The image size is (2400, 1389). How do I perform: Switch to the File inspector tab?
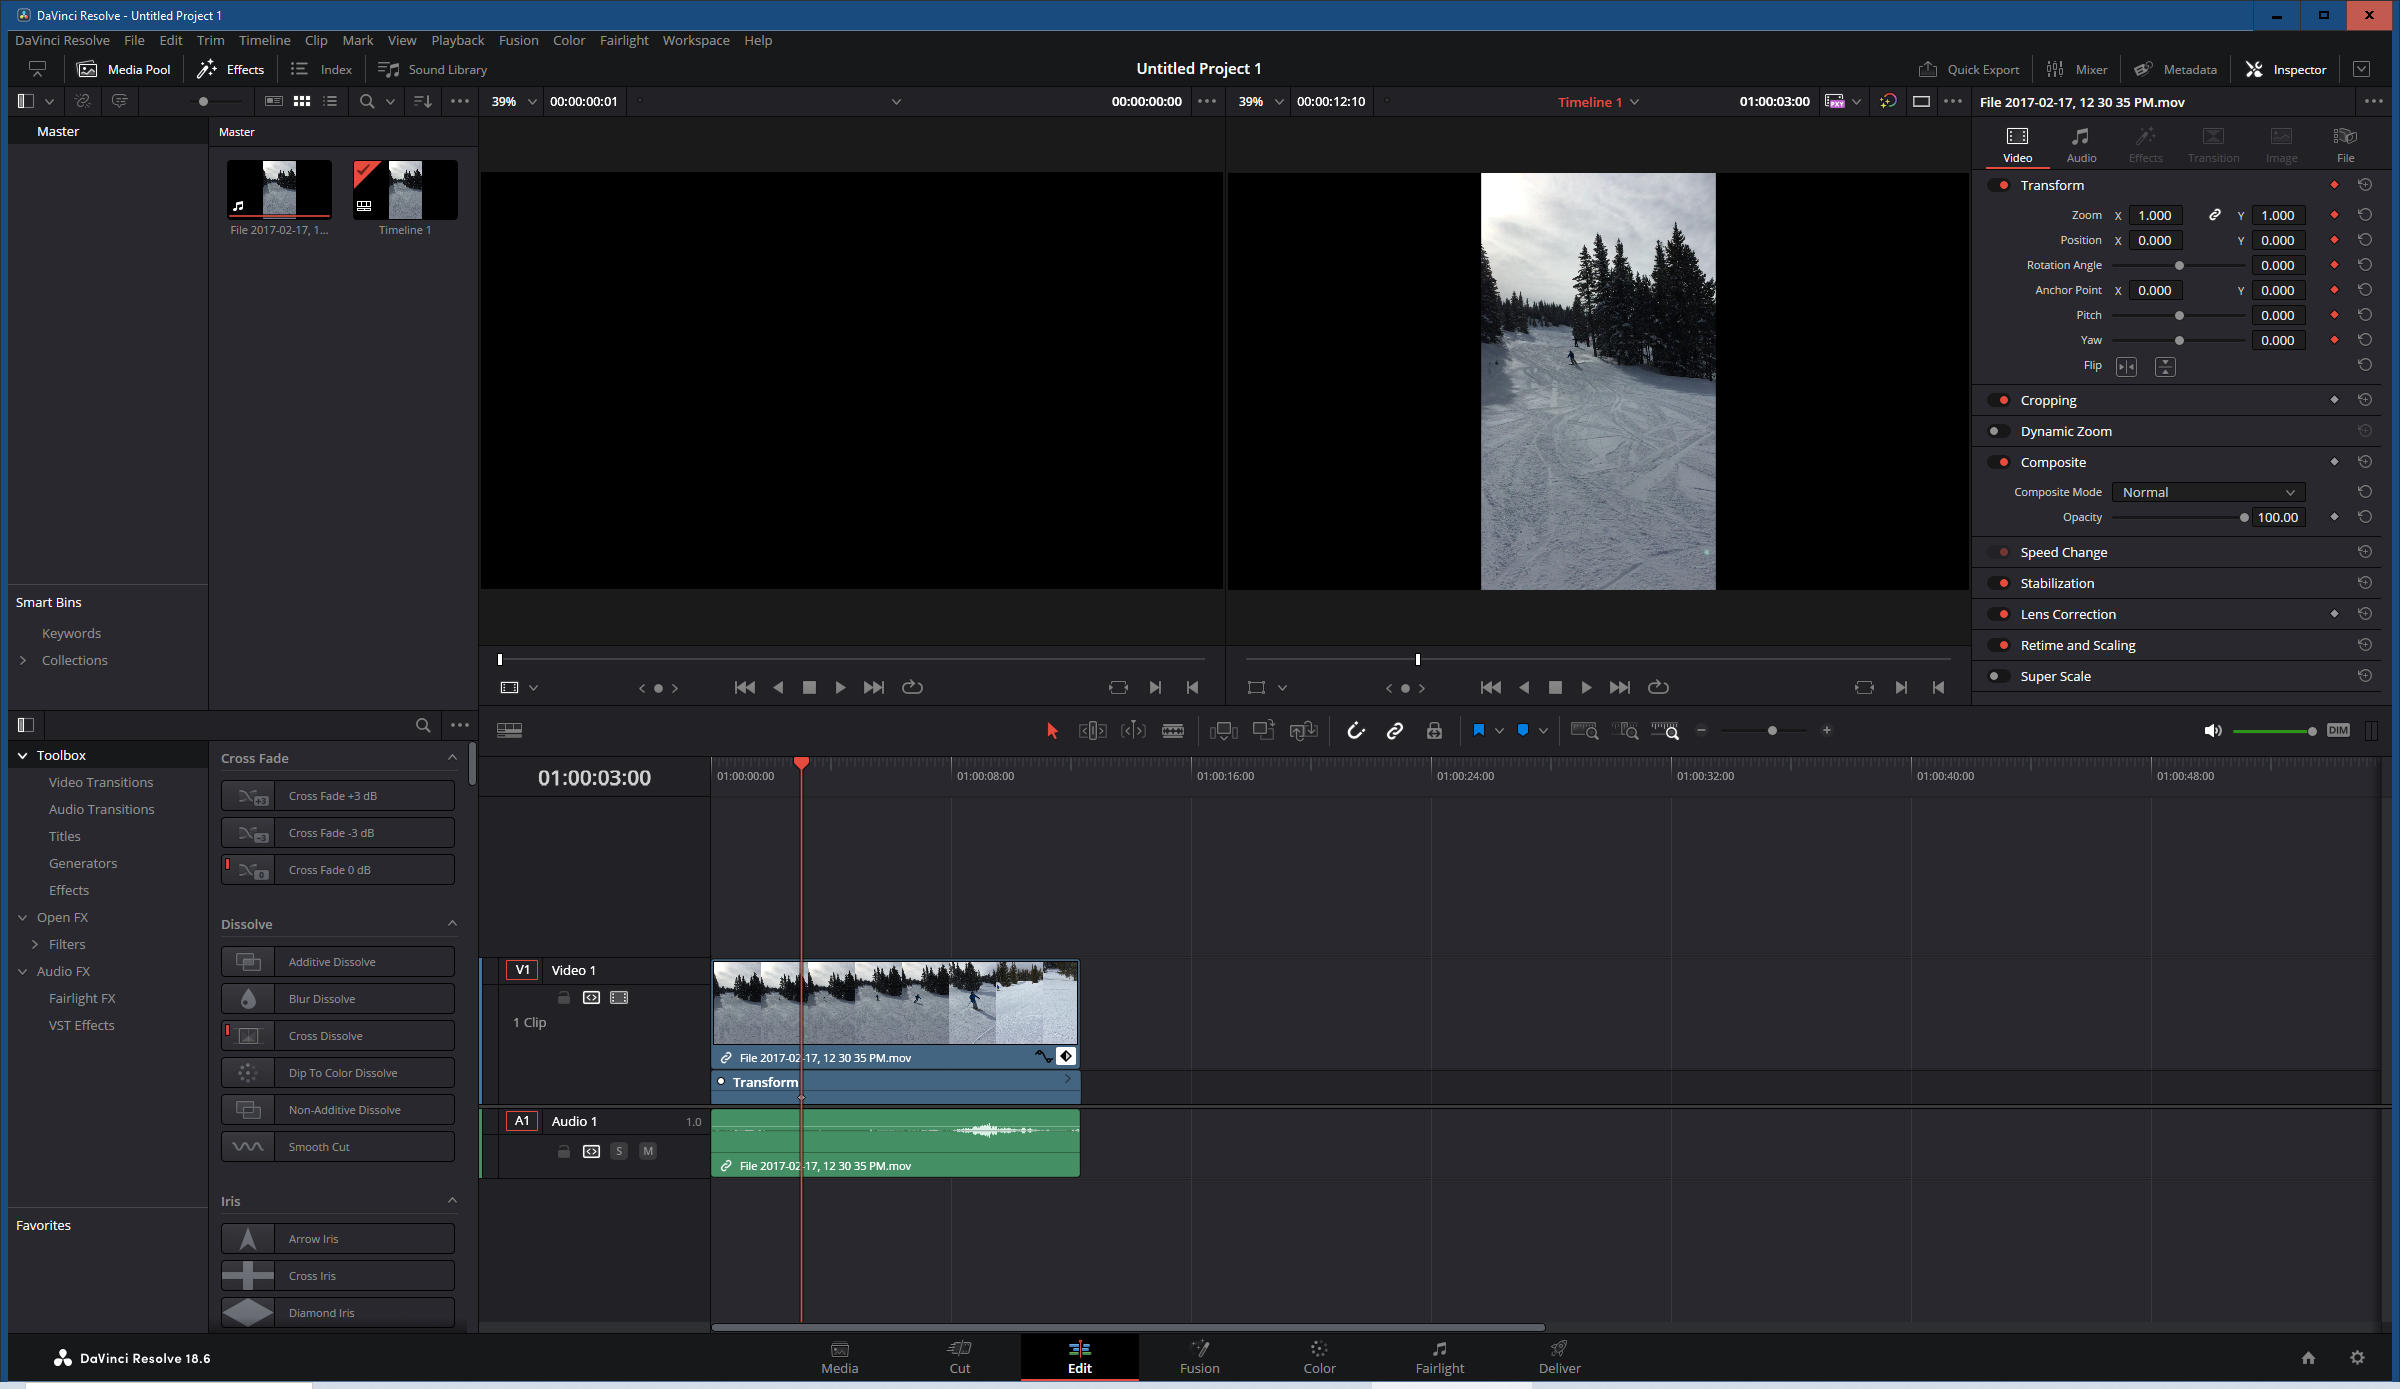tap(2345, 145)
